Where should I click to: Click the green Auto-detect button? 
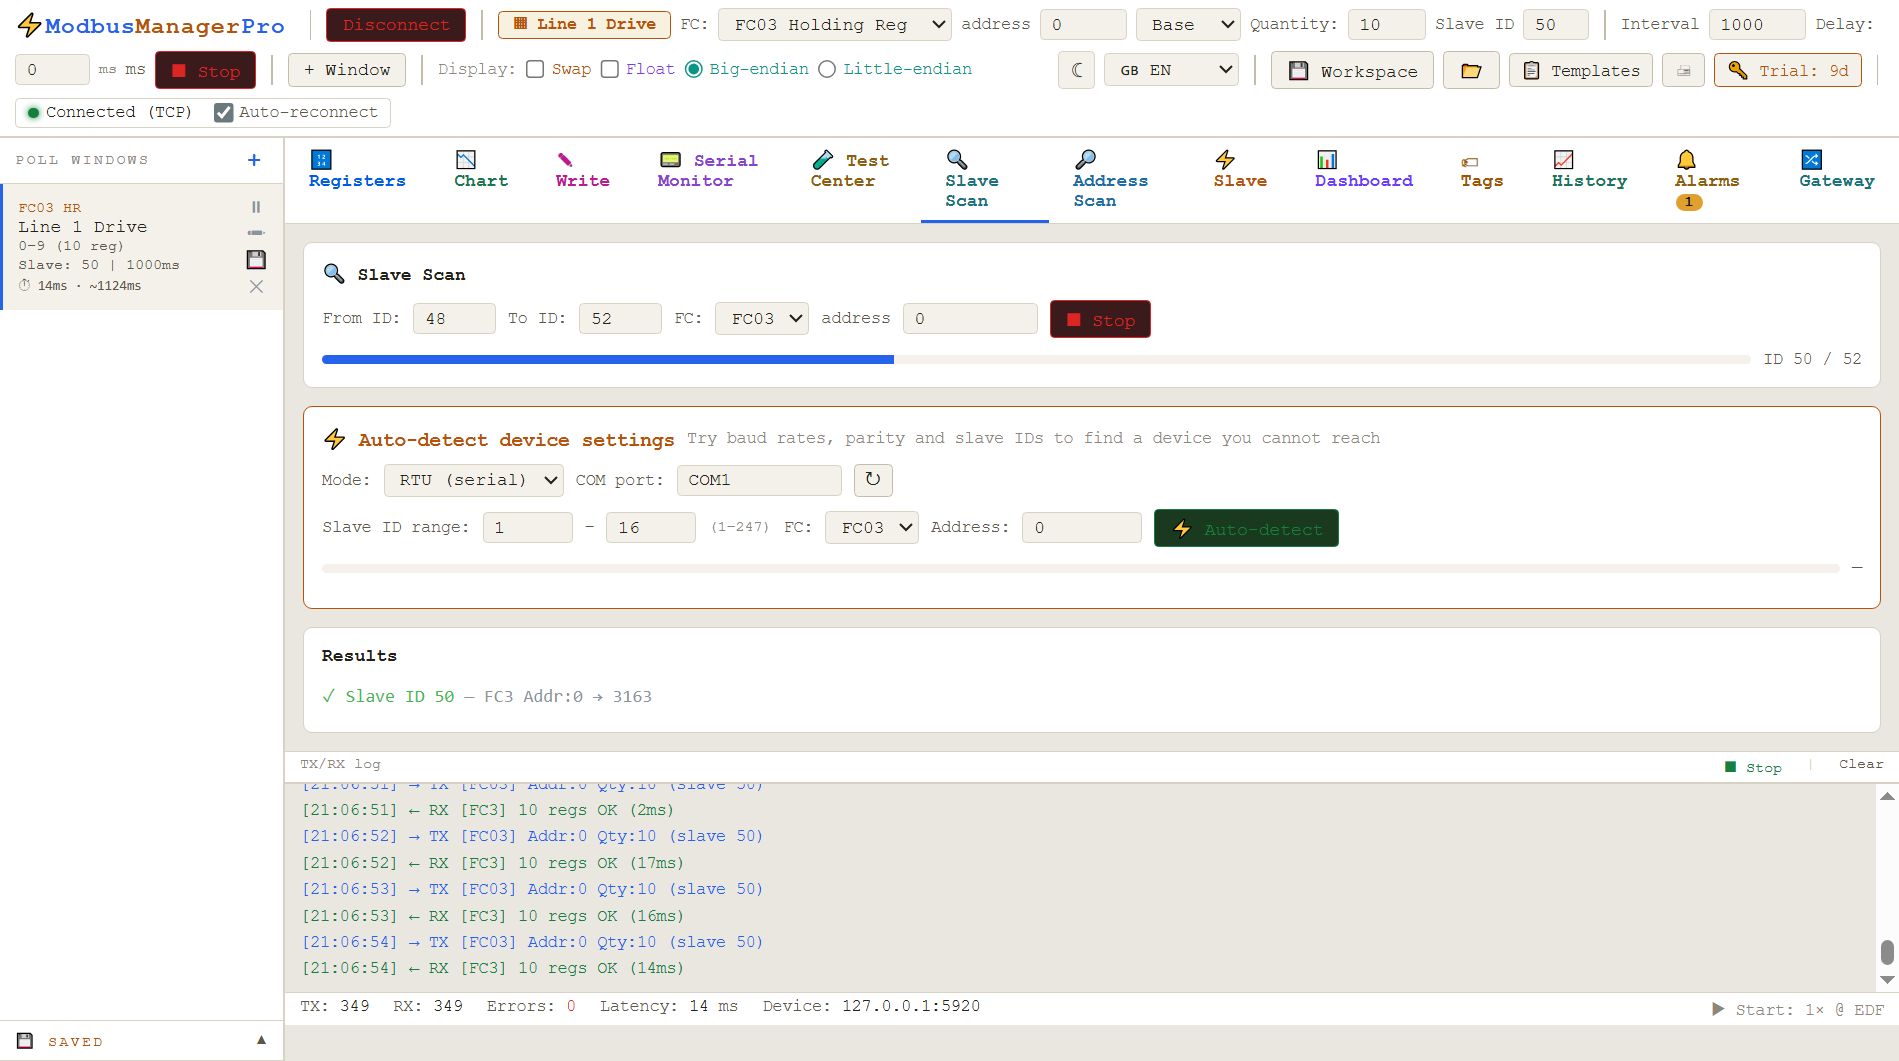1246,528
